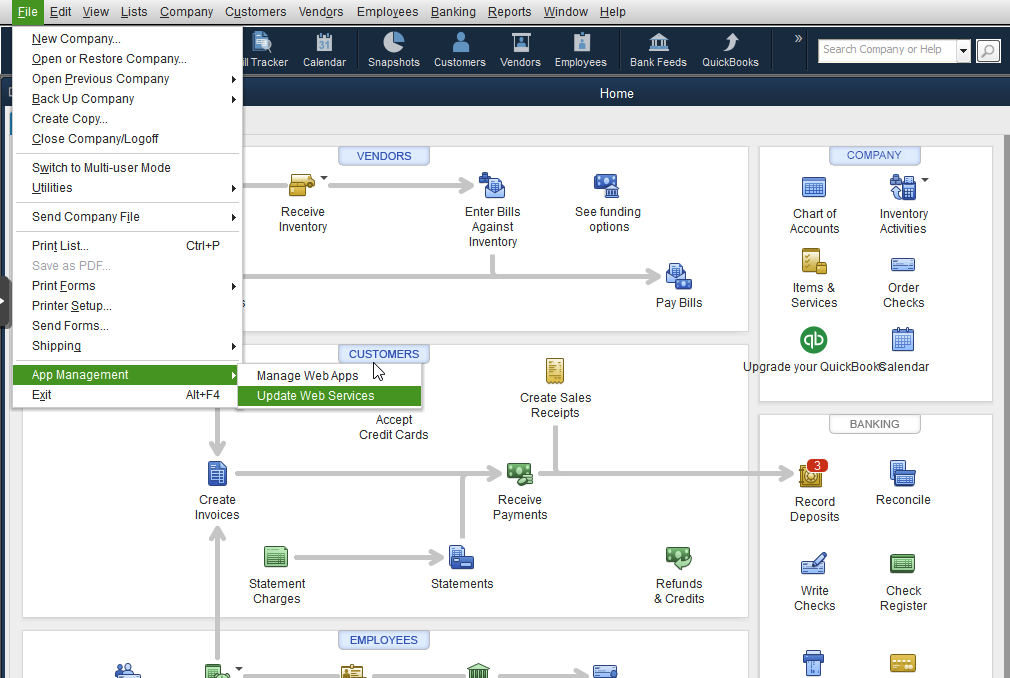1010x678 pixels.
Task: Select Manage Web Apps submenu item
Action: click(329, 375)
